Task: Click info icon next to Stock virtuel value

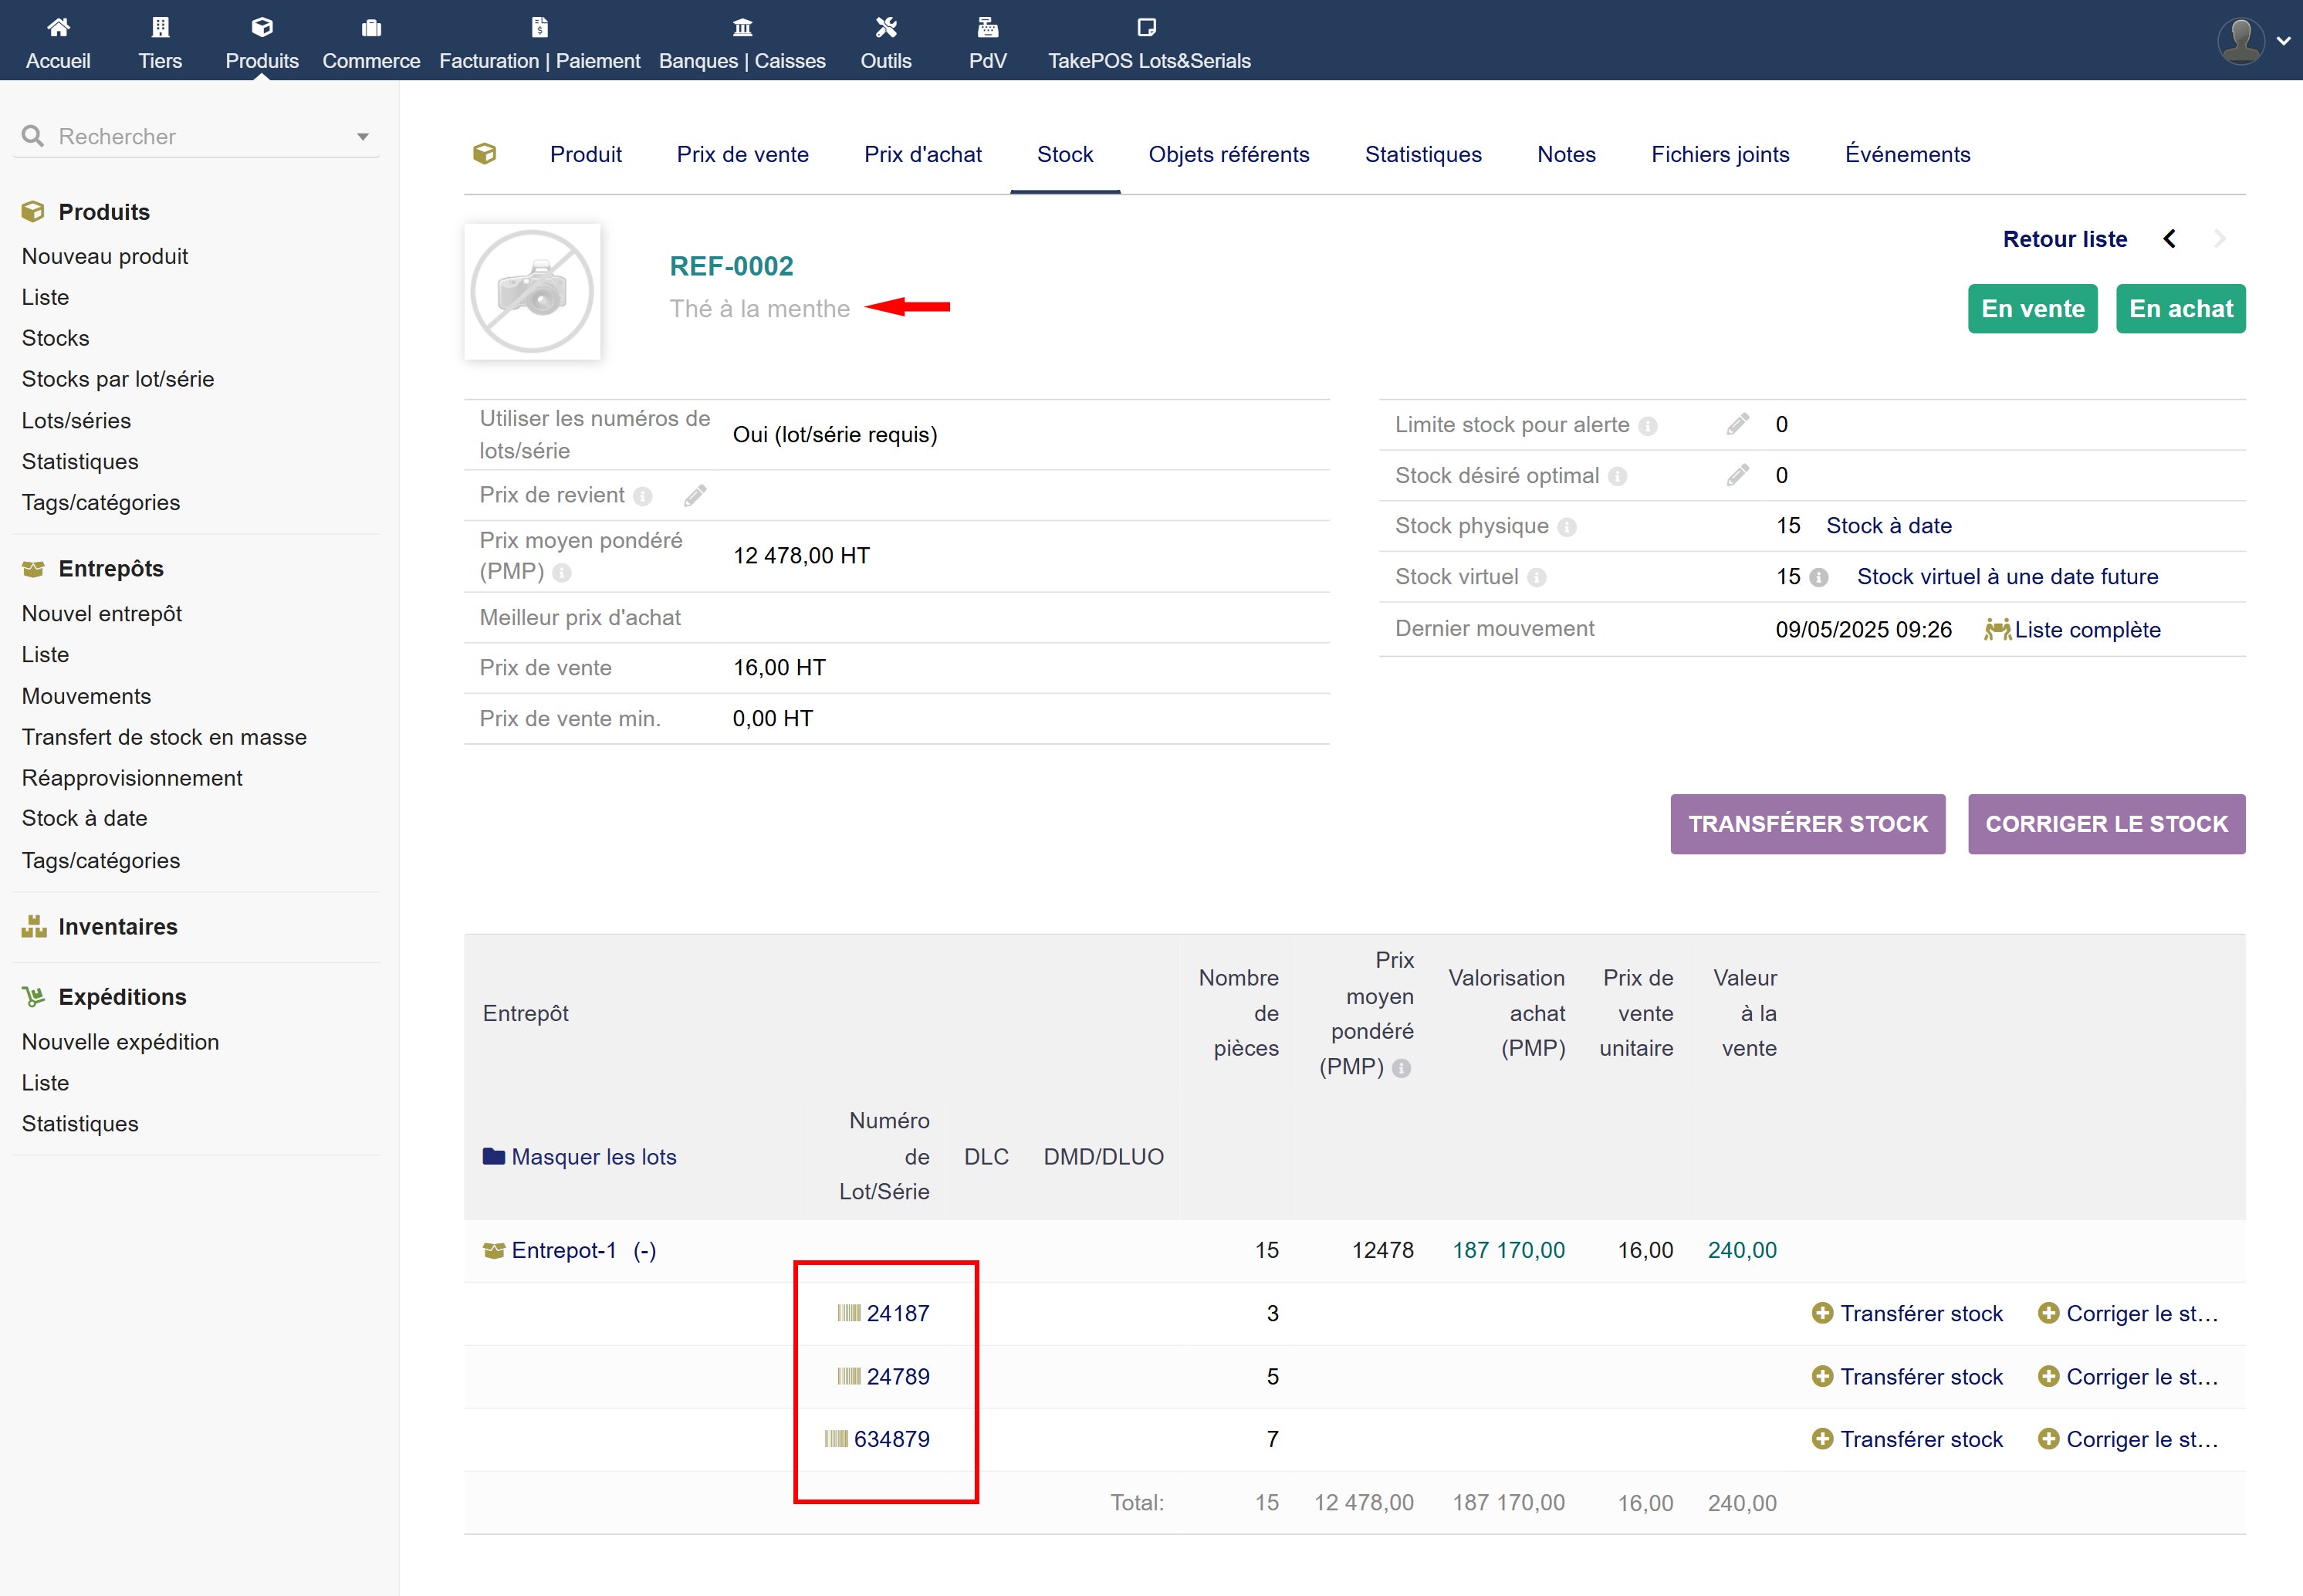Action: [1819, 577]
